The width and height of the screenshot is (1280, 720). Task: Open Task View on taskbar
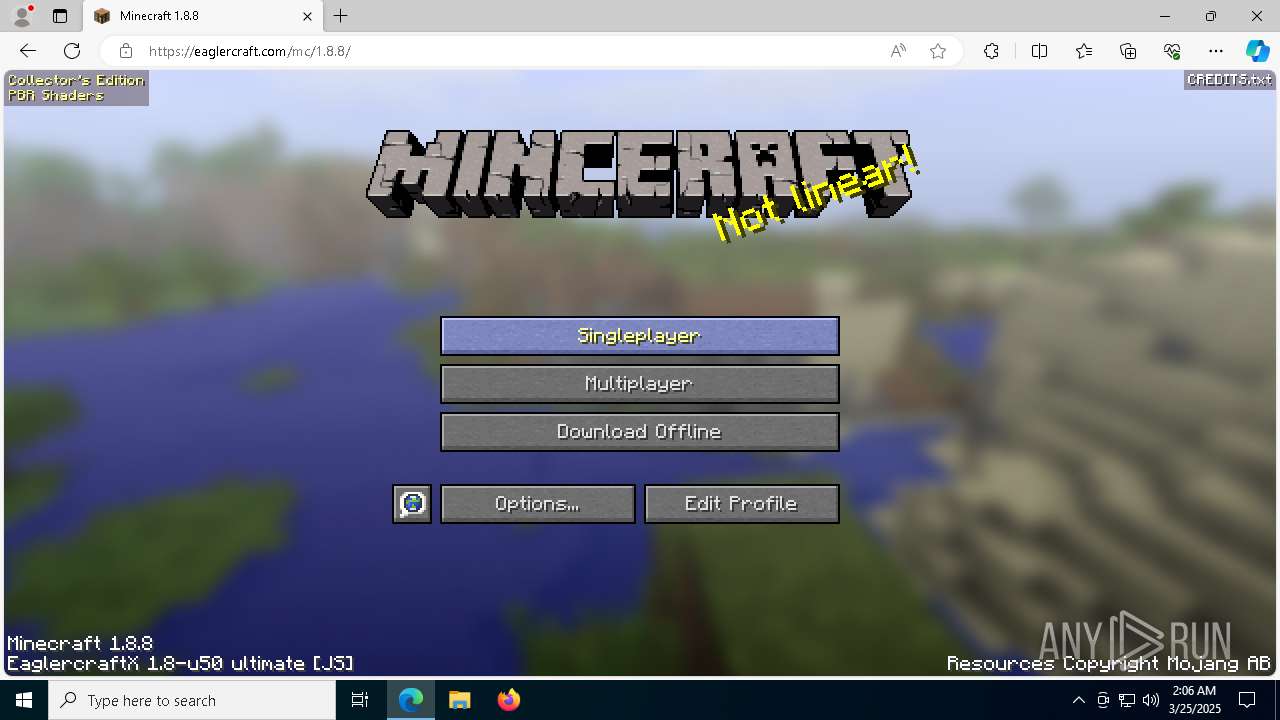(x=361, y=700)
